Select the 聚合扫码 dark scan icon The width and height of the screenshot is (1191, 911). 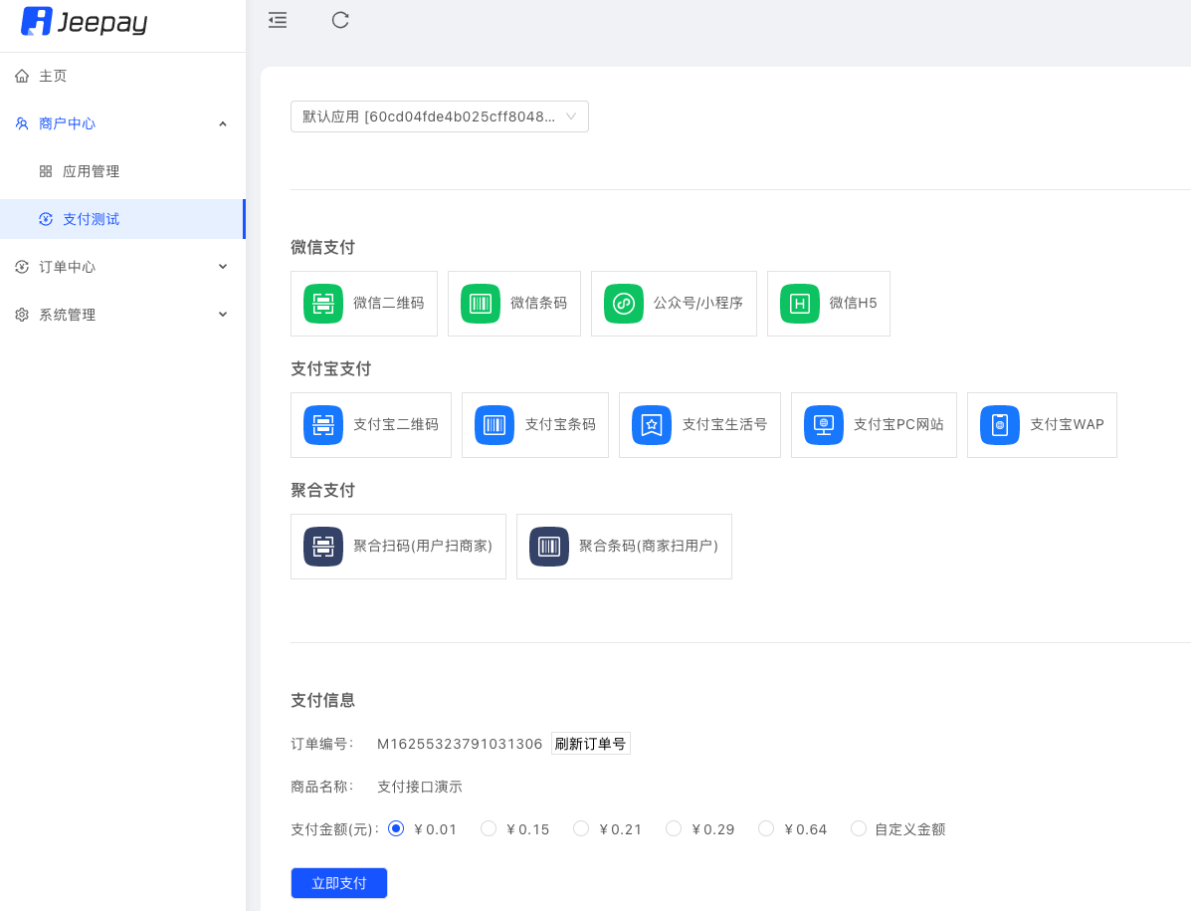[323, 546]
